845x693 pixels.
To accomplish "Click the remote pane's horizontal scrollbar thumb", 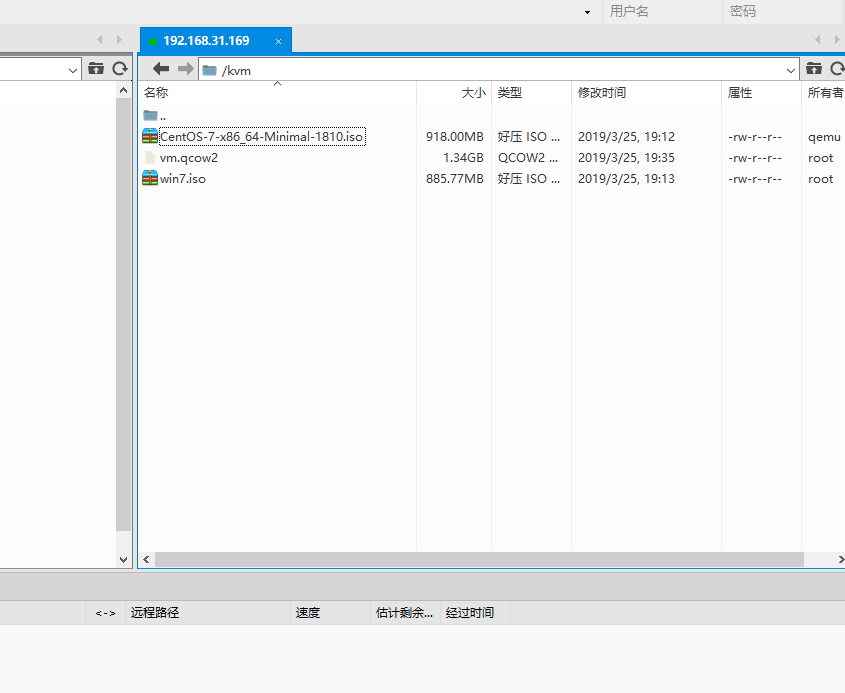I will (x=479, y=559).
